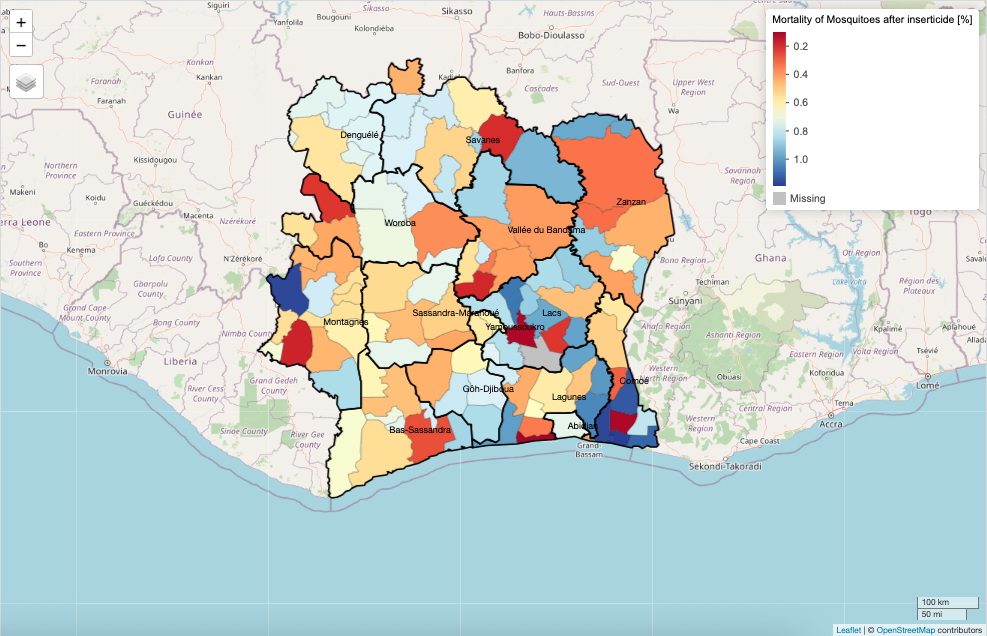987x636 pixels.
Task: Click the Denguélé region label
Action: pyautogui.click(x=359, y=134)
